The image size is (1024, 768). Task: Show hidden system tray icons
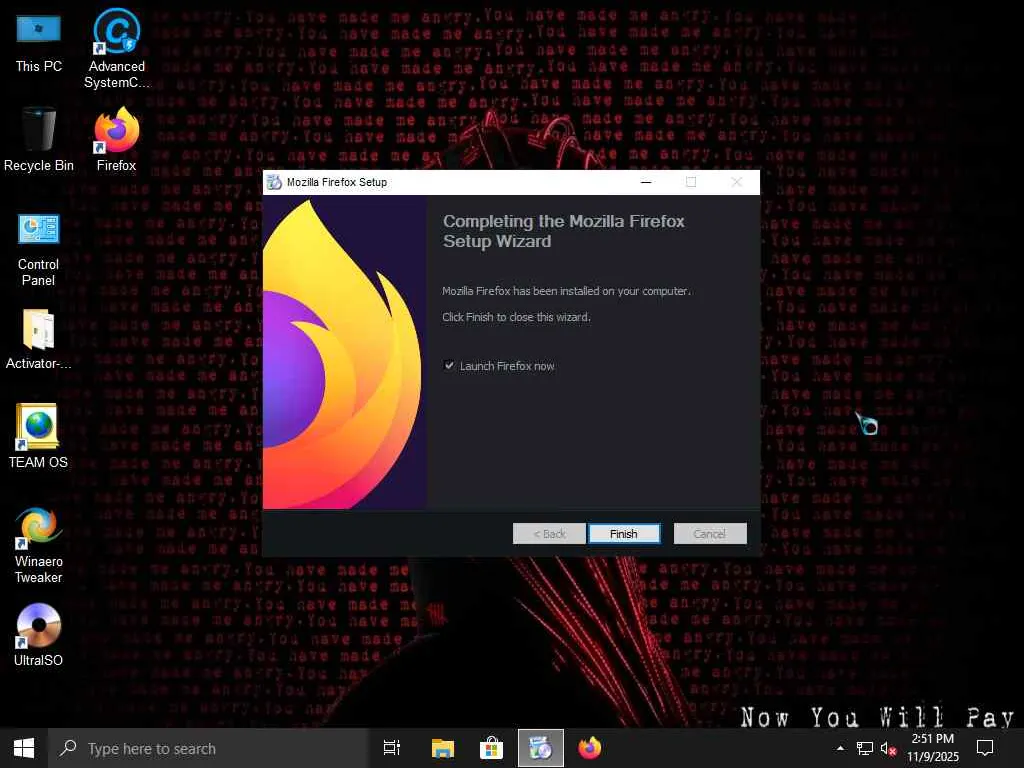click(840, 748)
